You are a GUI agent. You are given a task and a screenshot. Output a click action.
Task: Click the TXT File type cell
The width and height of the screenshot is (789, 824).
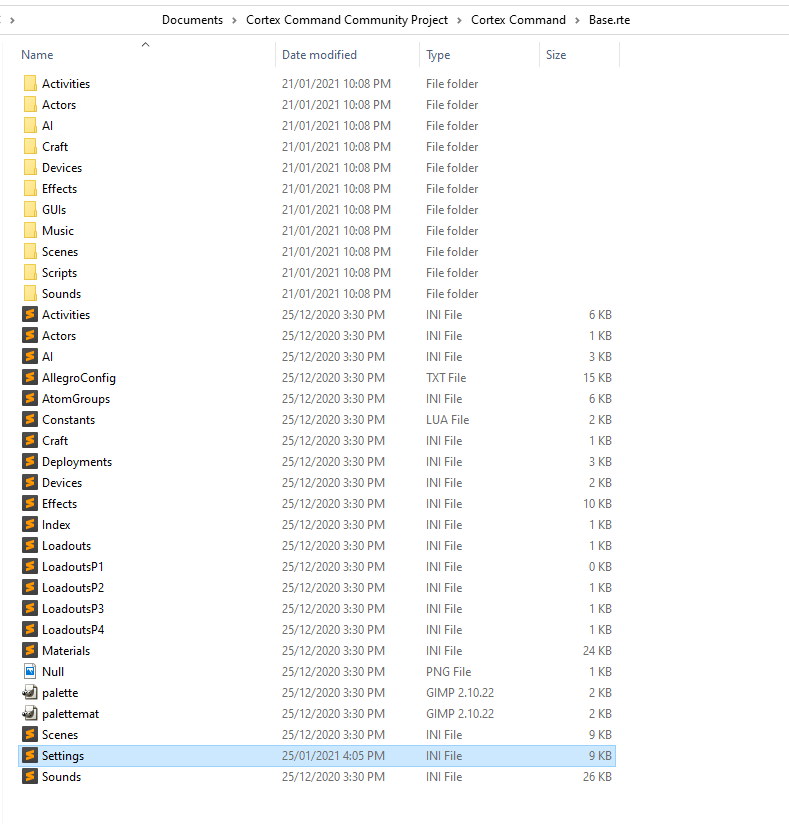click(x=446, y=377)
